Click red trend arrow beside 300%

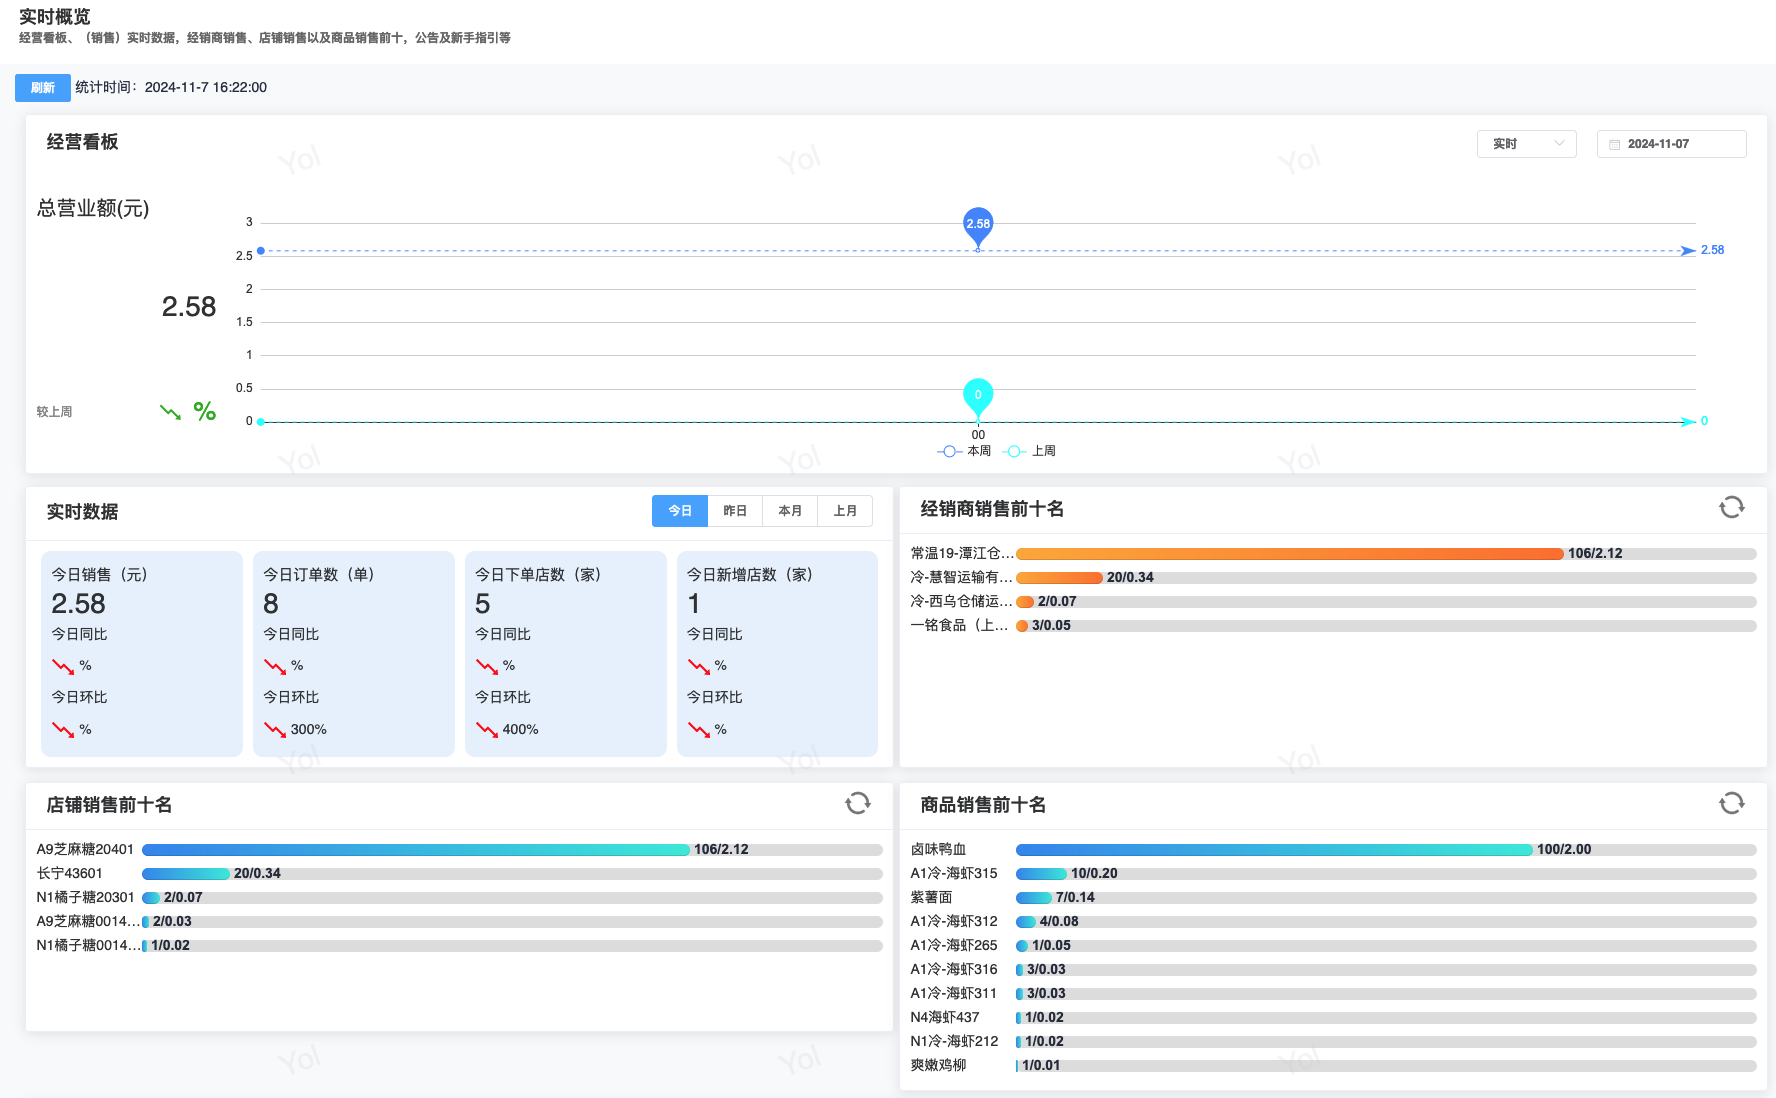(x=275, y=730)
